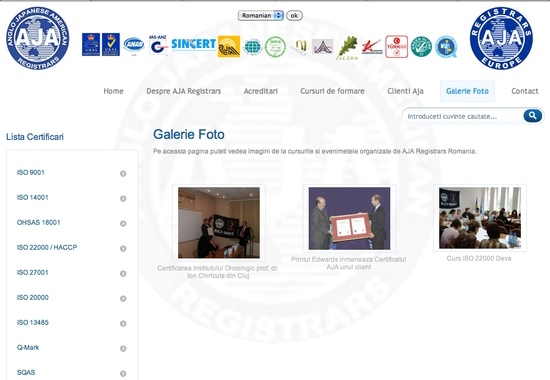Click the green circular seal logo
The height and width of the screenshot is (380, 550).
pos(275,47)
